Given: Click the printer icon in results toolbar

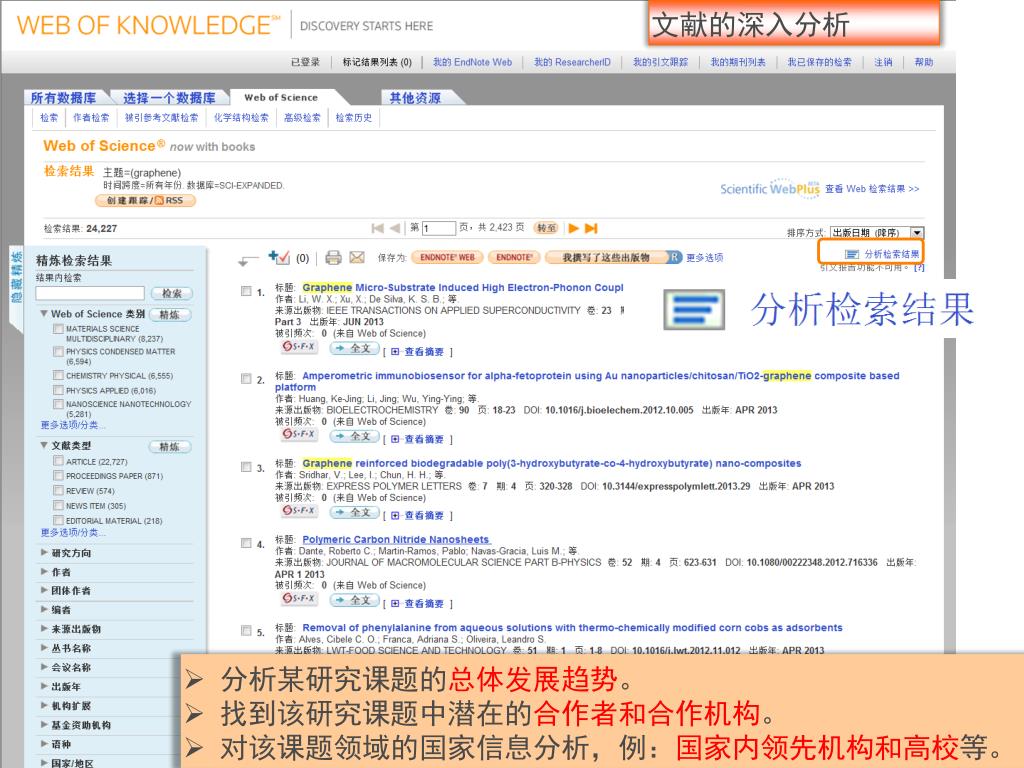Looking at the screenshot, I should pyautogui.click(x=333, y=257).
